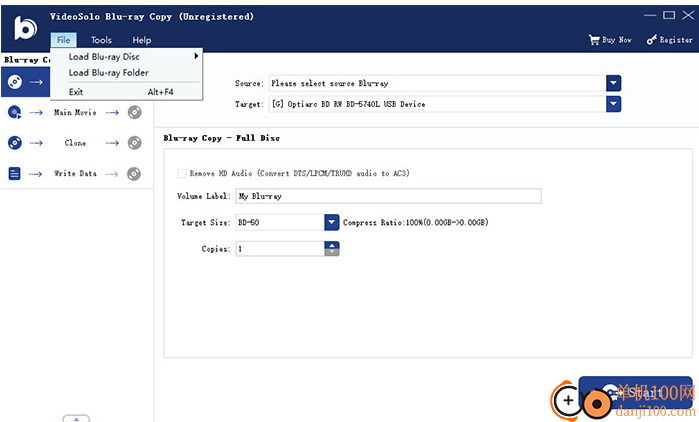Select the Write Data mode
Screen dimensions: 699x422
pos(75,173)
